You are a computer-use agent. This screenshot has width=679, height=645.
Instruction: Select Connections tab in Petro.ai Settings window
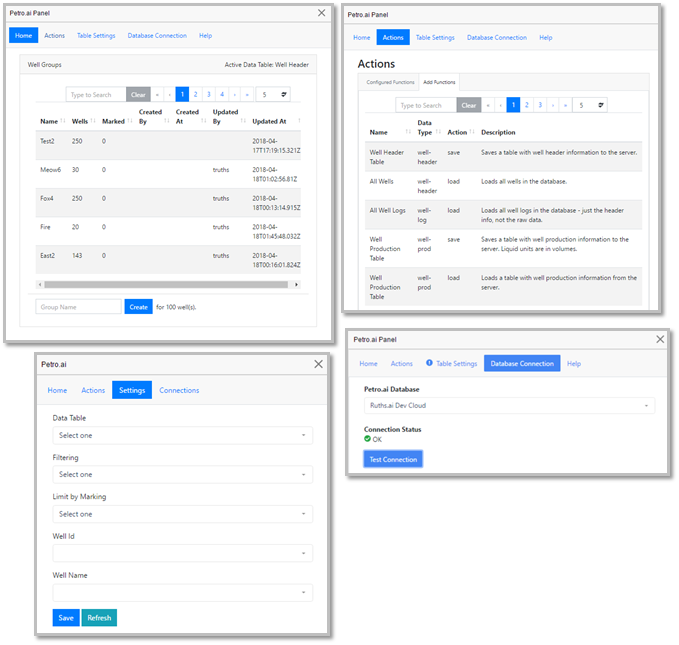click(x=179, y=390)
